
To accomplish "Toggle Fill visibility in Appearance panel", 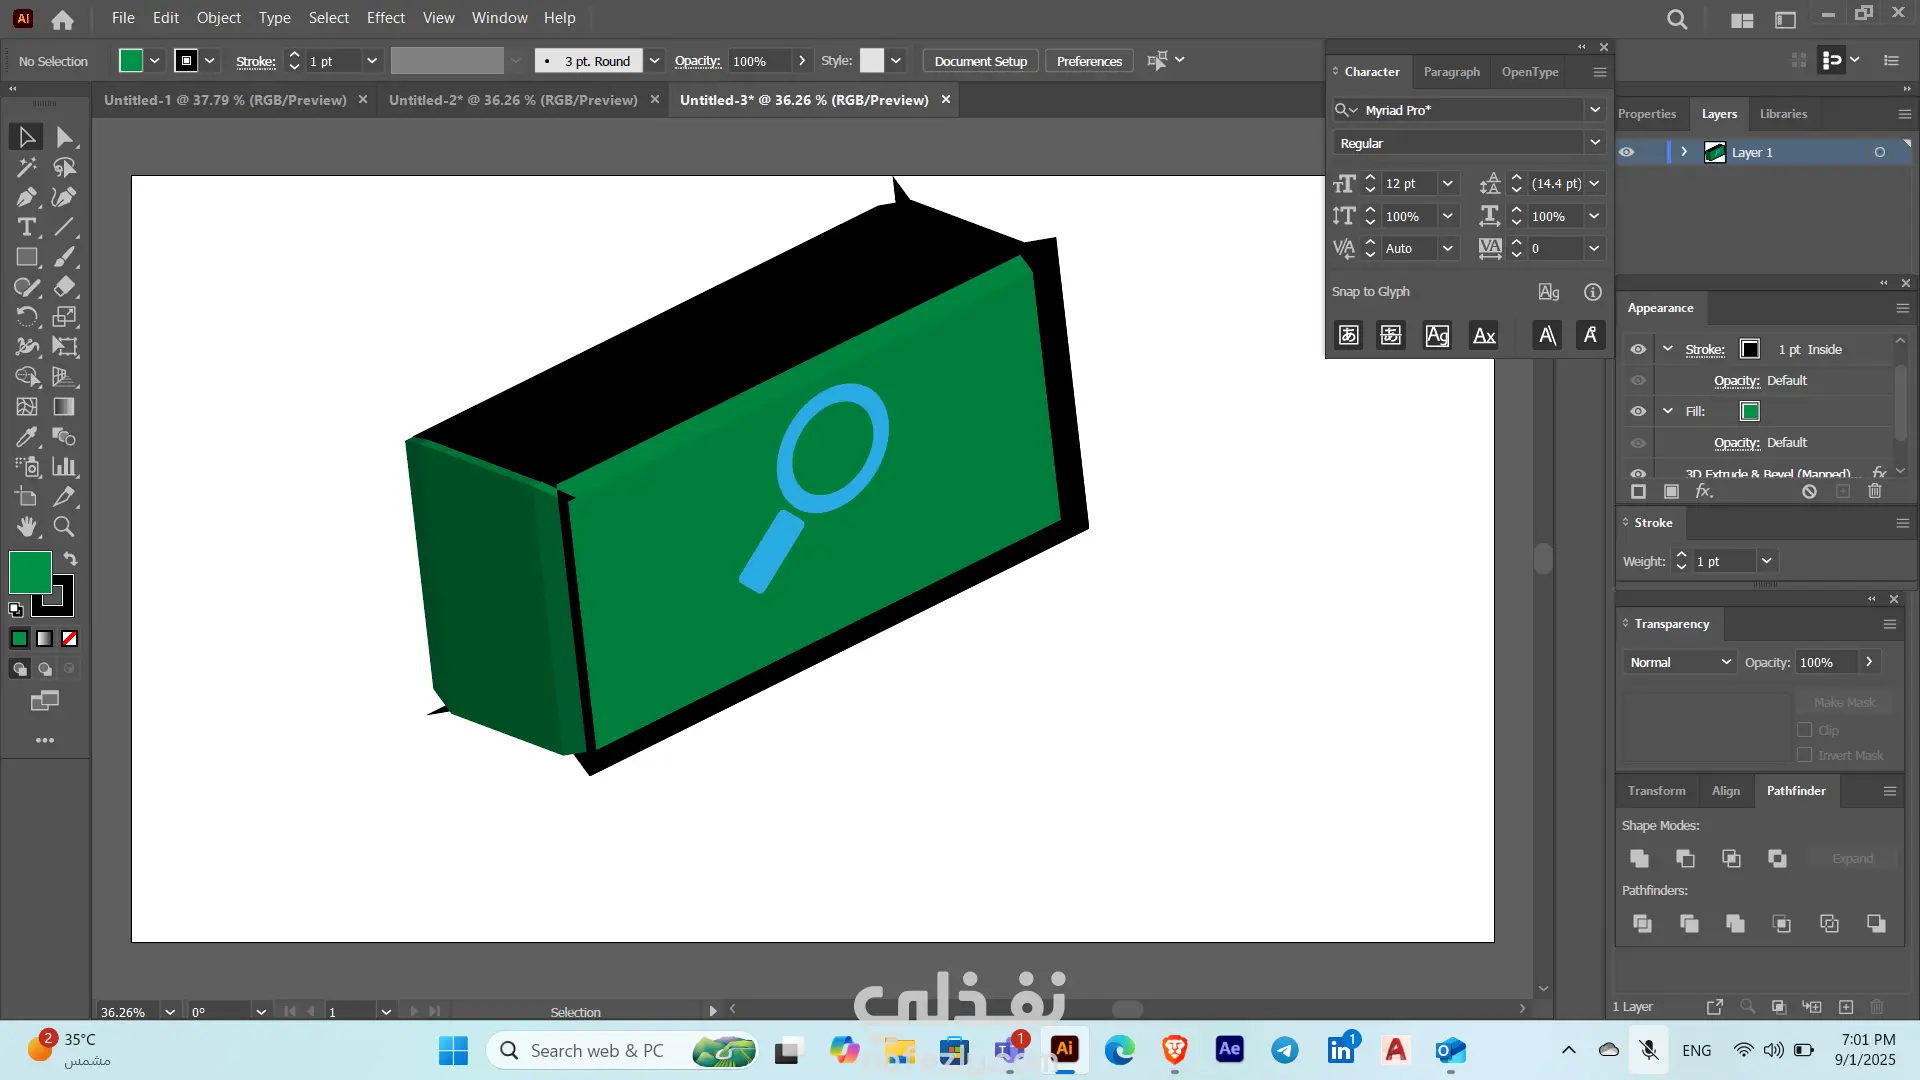I will (1638, 411).
